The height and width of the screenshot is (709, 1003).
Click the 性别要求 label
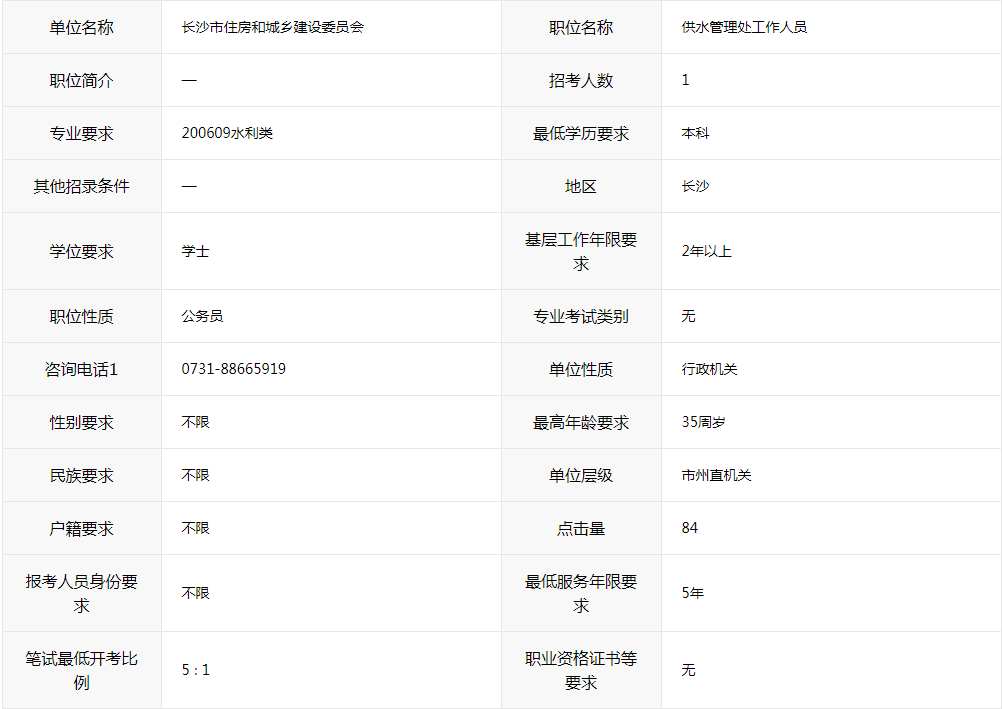(82, 423)
